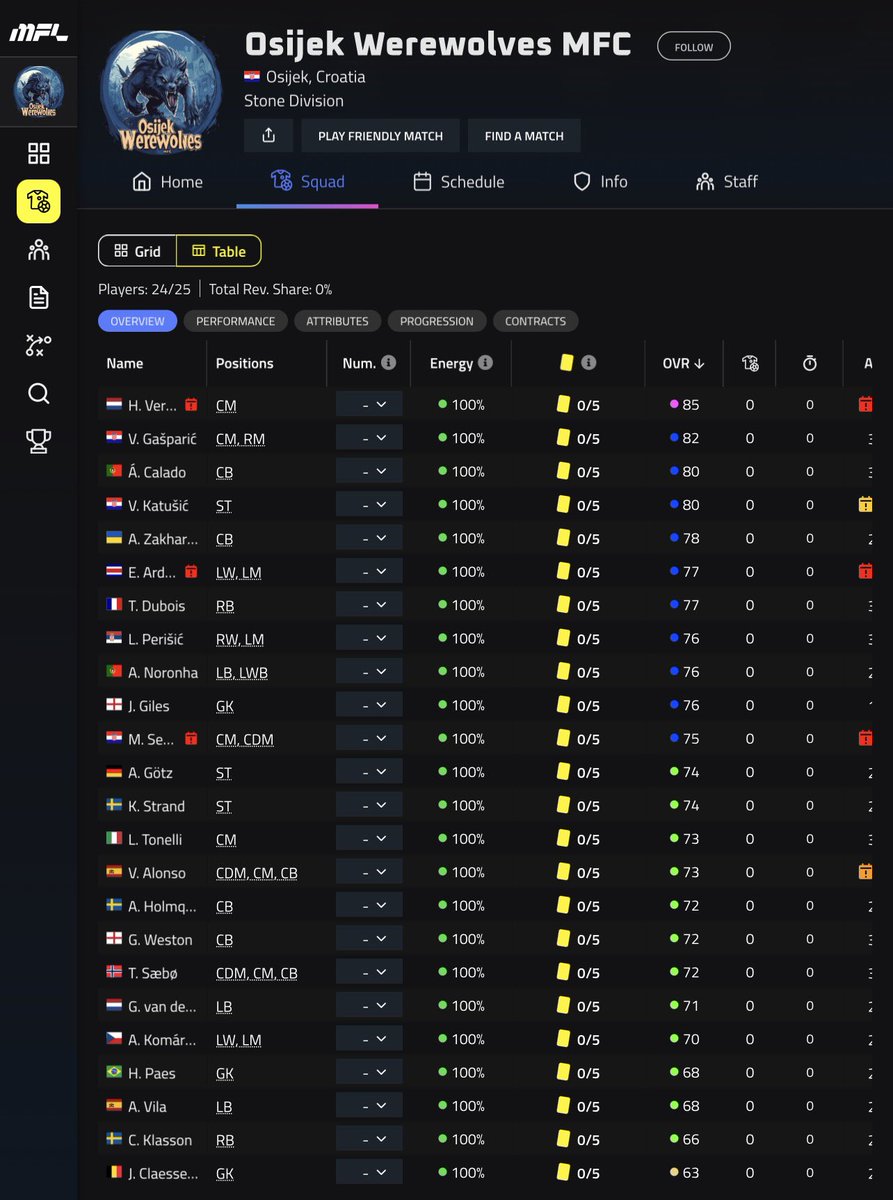Click the Energy column info icon
Image resolution: width=893 pixels, height=1200 pixels.
coord(485,363)
